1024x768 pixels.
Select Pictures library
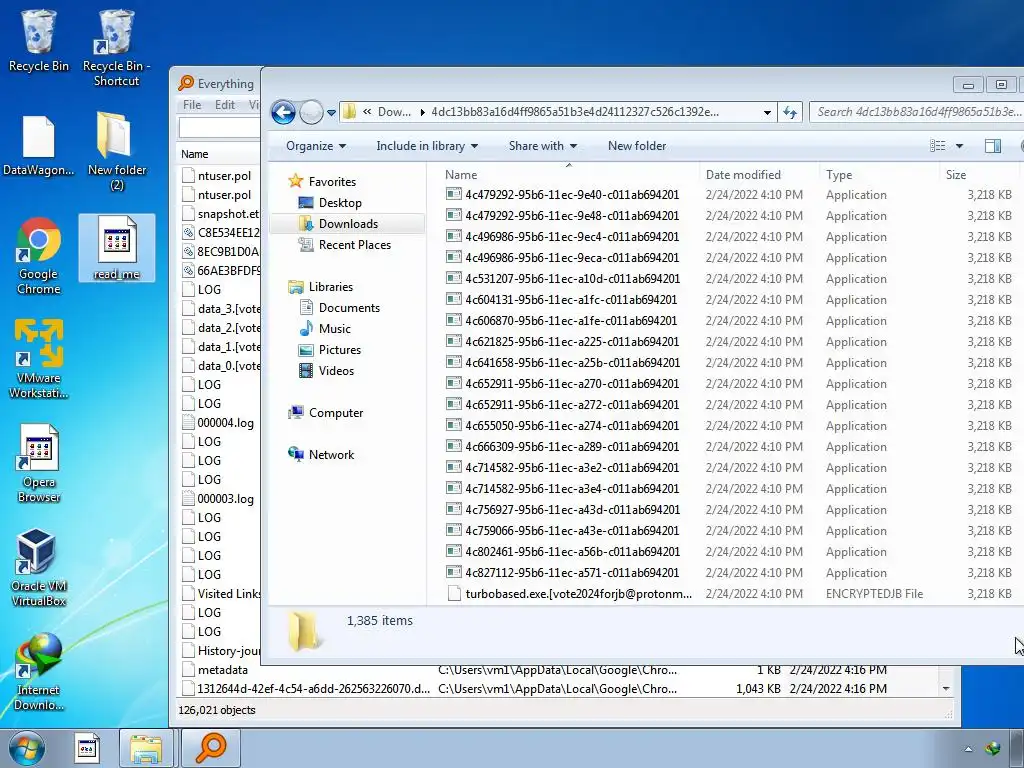pos(340,349)
